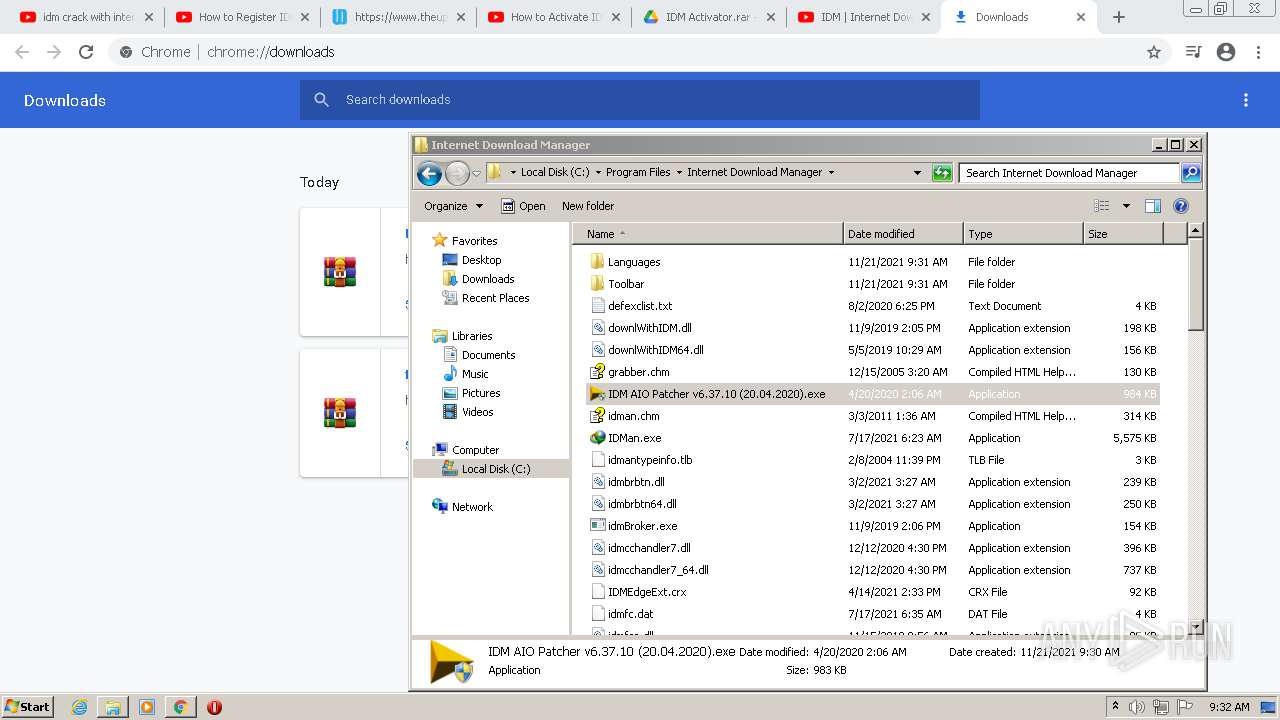Image resolution: width=1280 pixels, height=720 pixels.
Task: Click the Search Internet Download Manager field
Action: pos(1069,173)
